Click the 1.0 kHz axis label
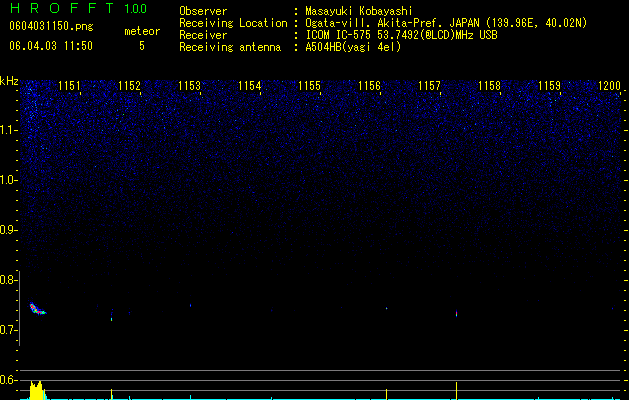This screenshot has width=629, height=400. tap(9, 180)
